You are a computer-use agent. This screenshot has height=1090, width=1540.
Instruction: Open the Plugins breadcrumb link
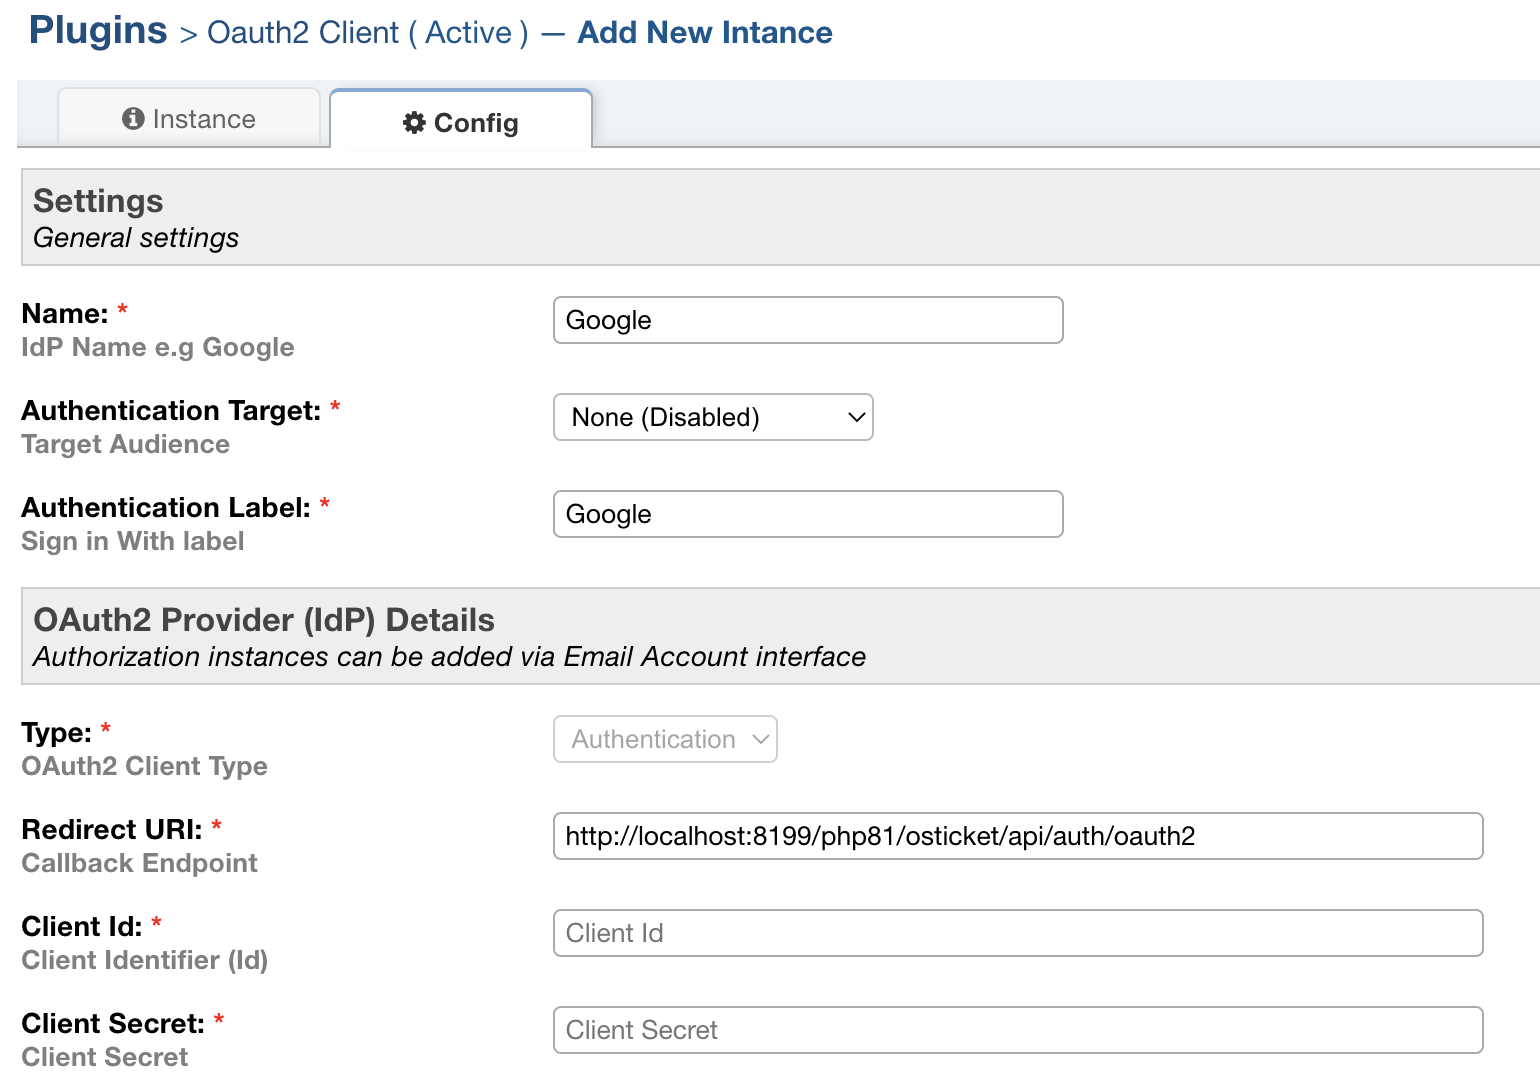coord(96,30)
